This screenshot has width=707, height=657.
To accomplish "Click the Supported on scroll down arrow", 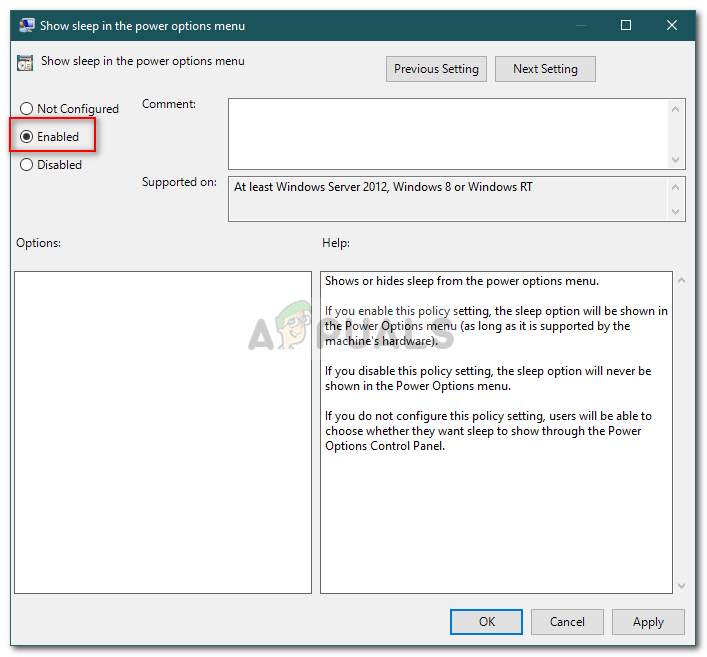I will pos(675,211).
